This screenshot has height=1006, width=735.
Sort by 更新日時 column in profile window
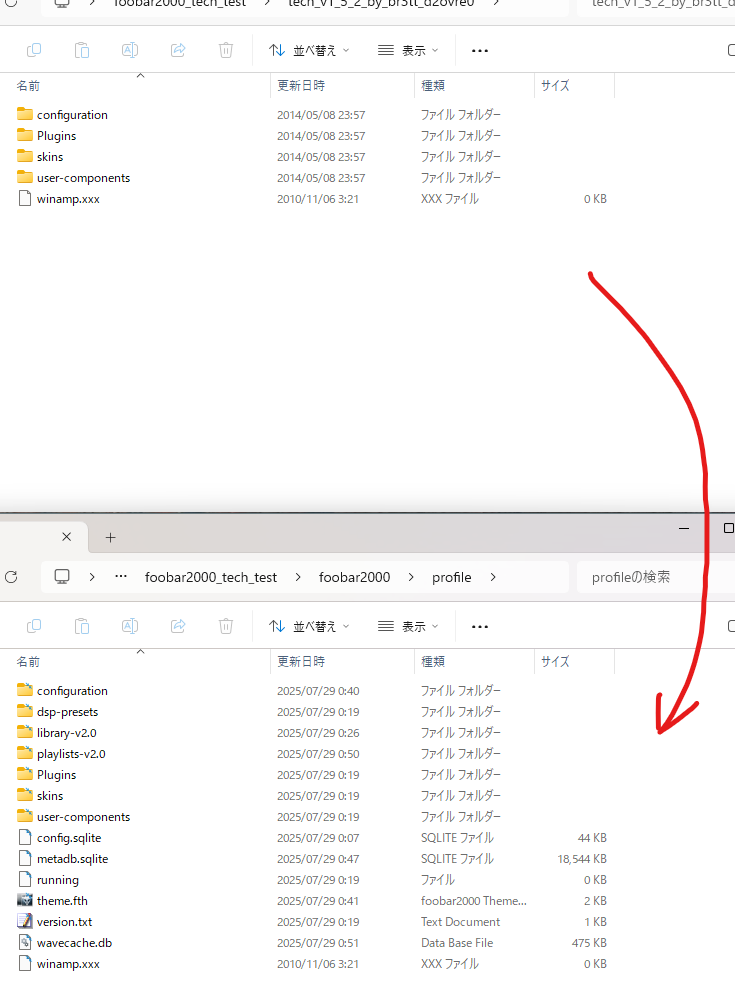click(301, 661)
